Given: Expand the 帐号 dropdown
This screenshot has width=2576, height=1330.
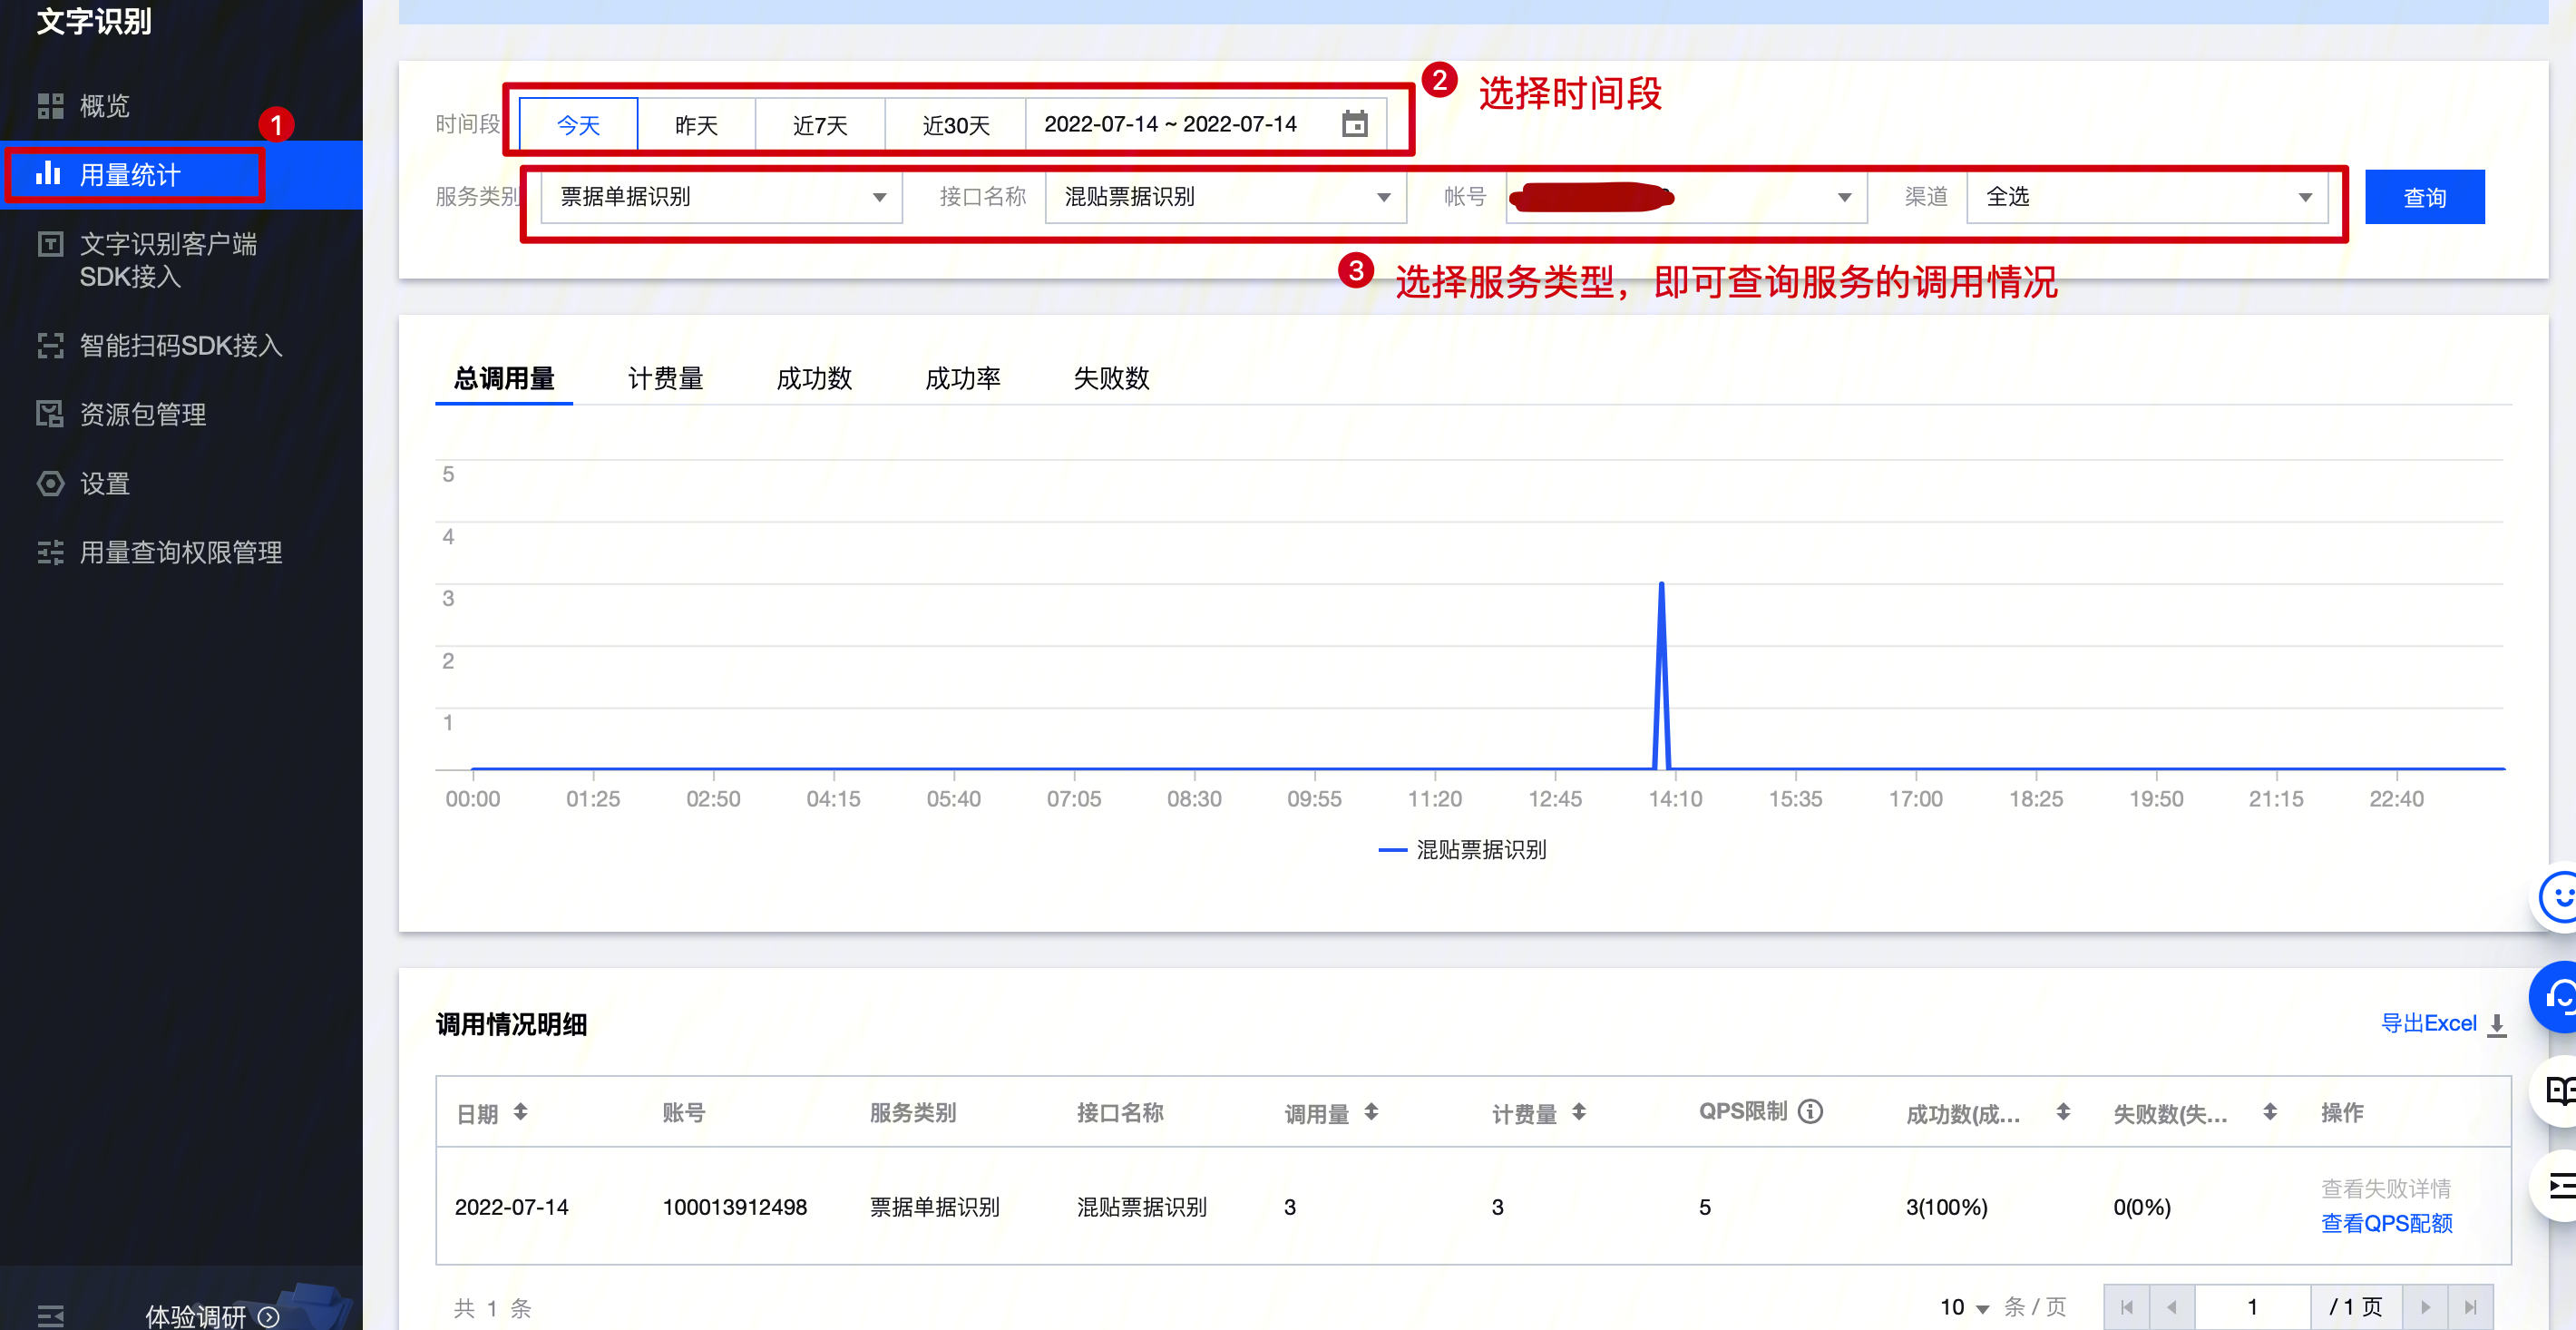Looking at the screenshot, I should point(1686,197).
